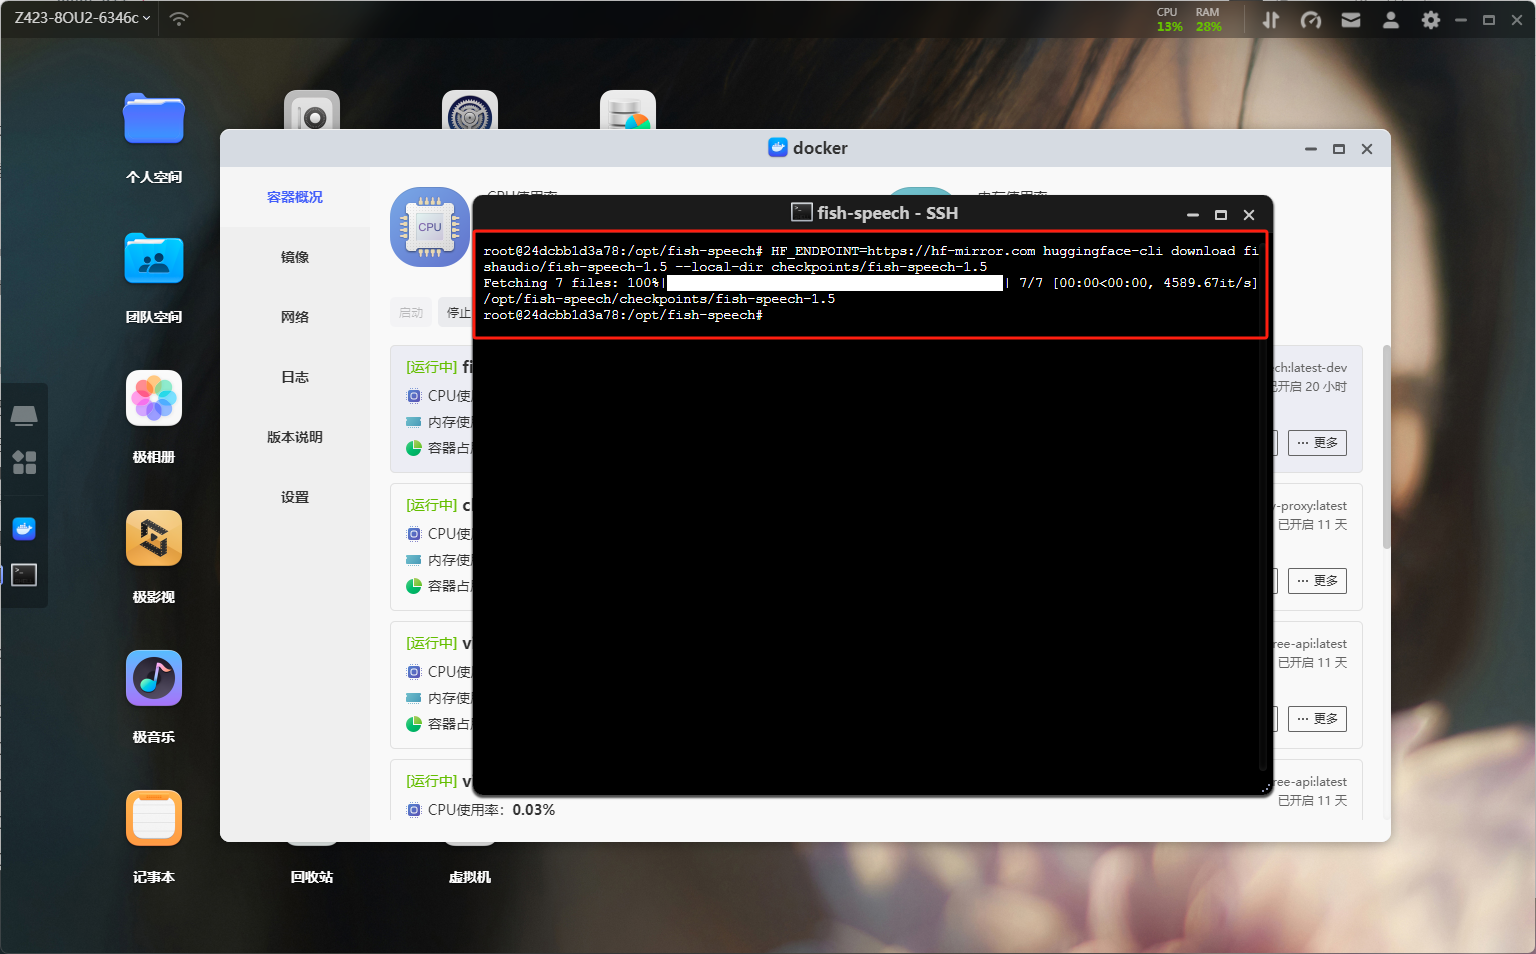1536x954 pixels.
Task: Click 更多 on the container open 20 小时
Action: pos(1317,442)
